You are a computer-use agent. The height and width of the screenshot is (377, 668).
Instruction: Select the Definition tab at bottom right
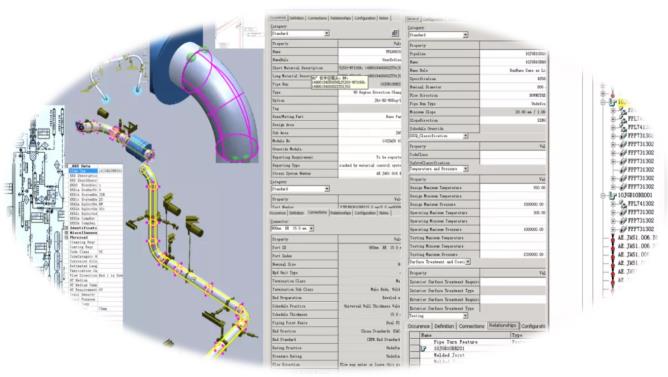pyautogui.click(x=444, y=326)
